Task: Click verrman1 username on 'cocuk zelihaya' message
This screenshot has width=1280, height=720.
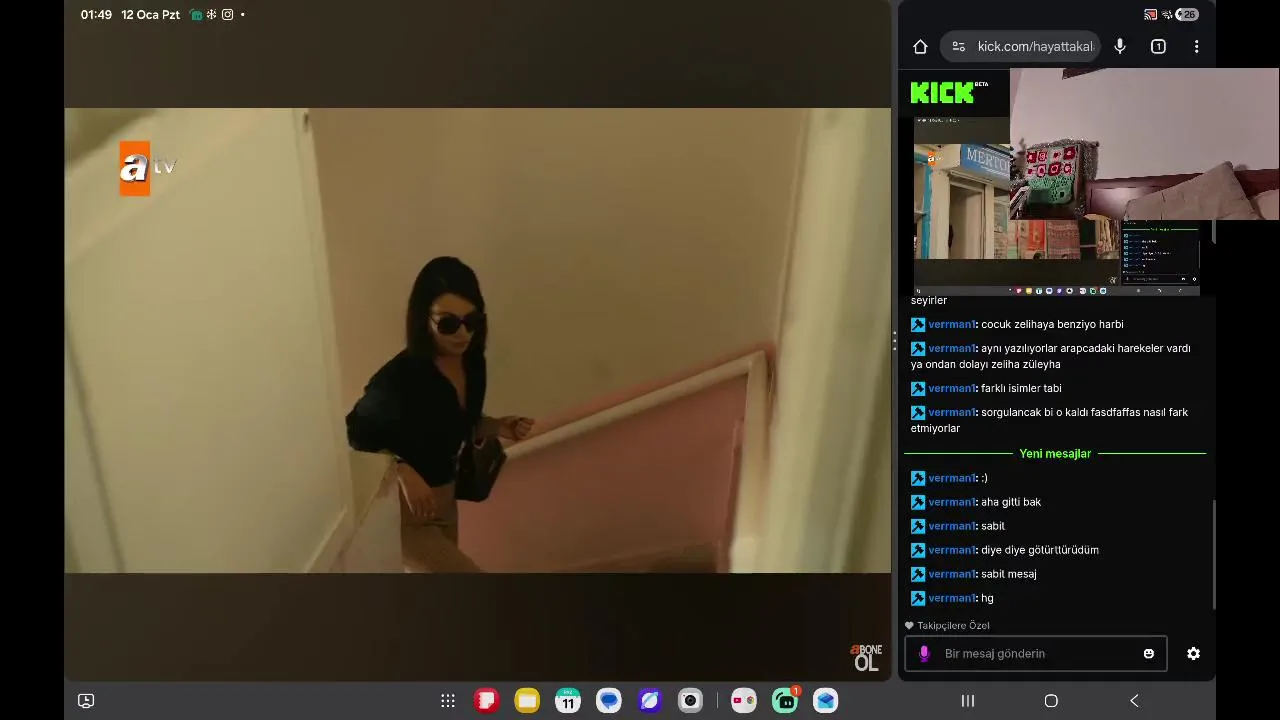Action: (x=951, y=324)
